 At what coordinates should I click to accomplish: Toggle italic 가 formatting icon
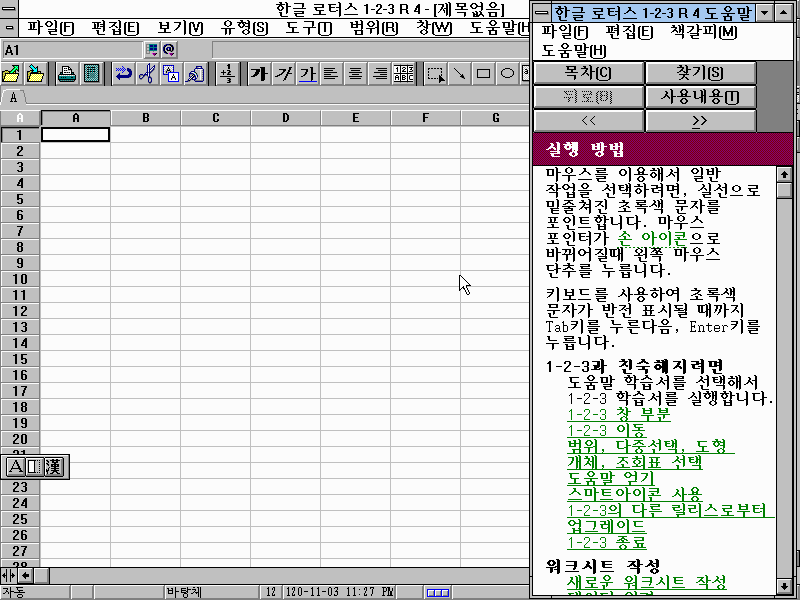pos(283,74)
